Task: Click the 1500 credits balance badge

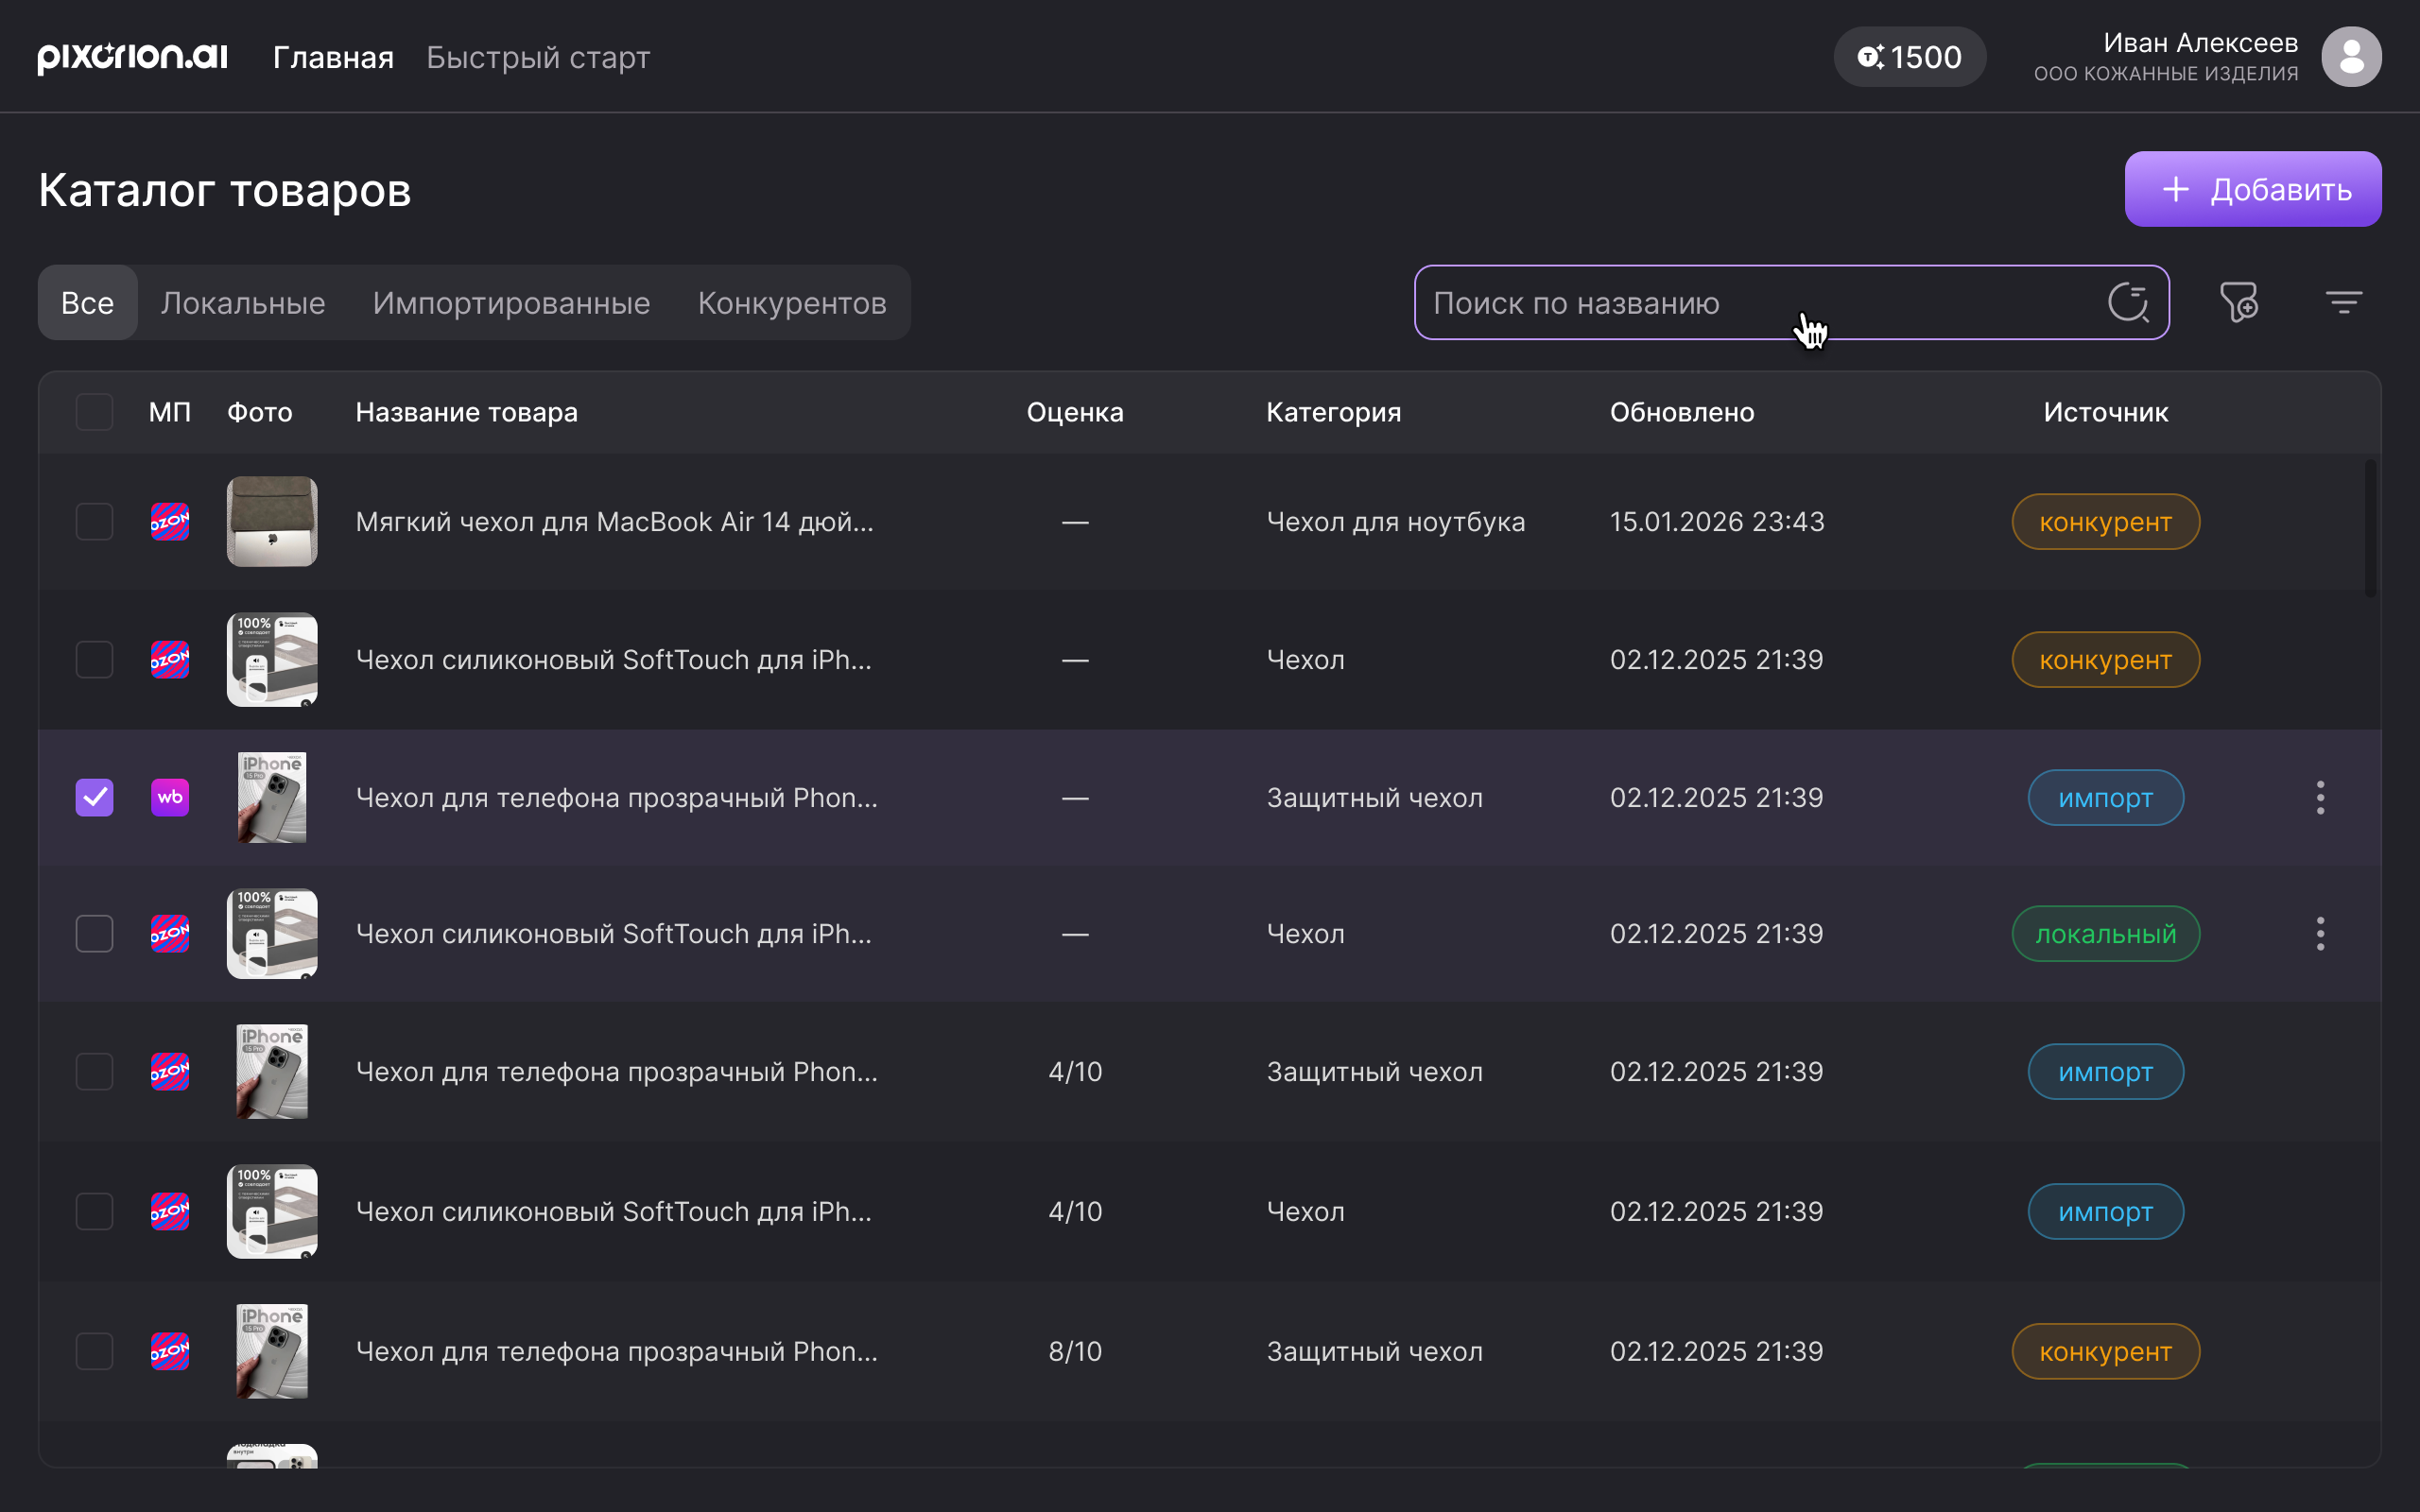Action: (x=1909, y=57)
